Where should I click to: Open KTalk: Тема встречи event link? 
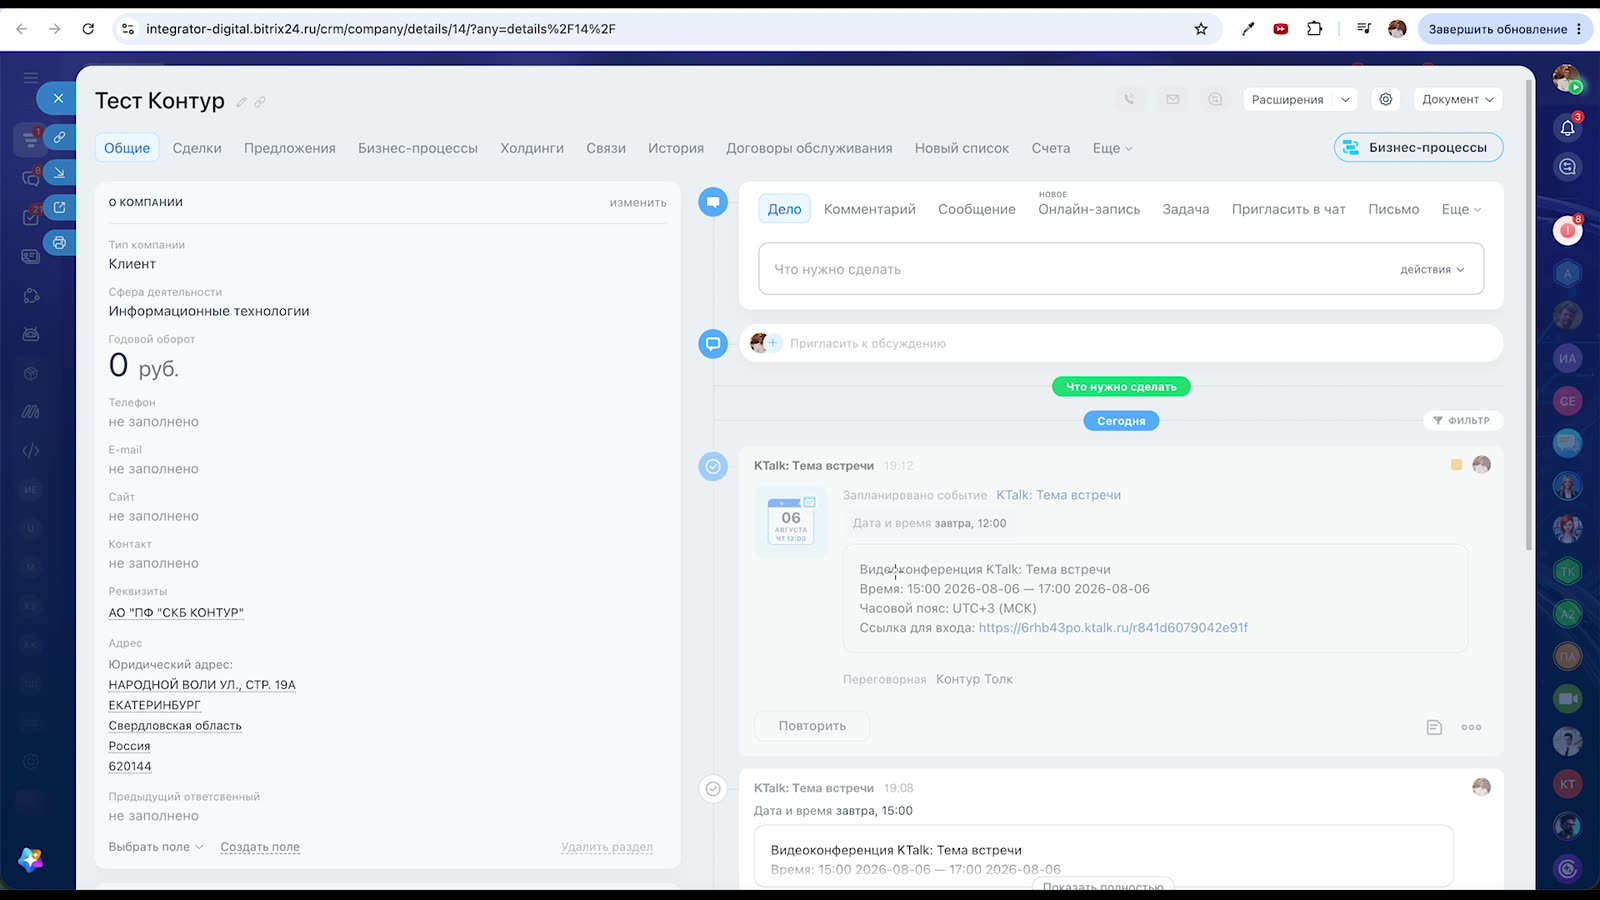[1058, 495]
